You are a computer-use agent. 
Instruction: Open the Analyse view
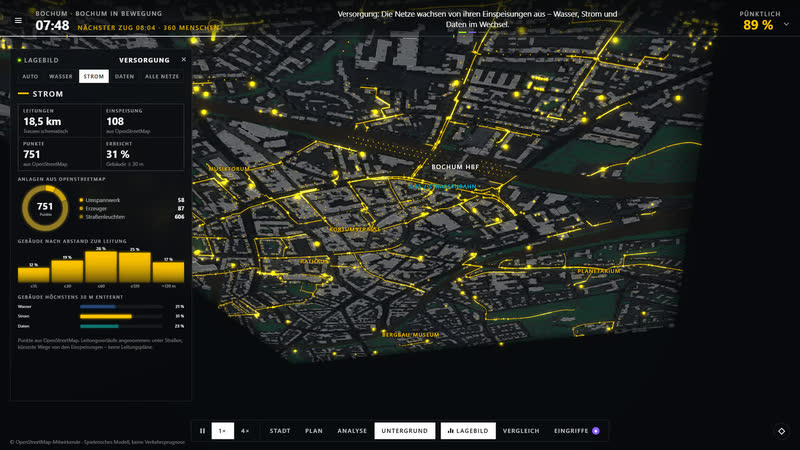click(x=352, y=431)
